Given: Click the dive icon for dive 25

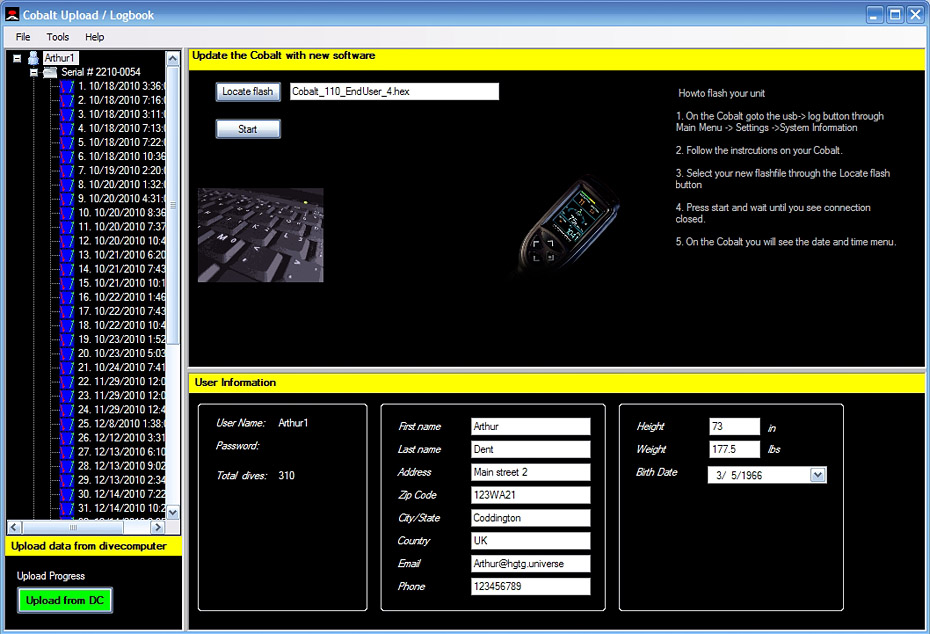Looking at the screenshot, I should click(x=67, y=423).
